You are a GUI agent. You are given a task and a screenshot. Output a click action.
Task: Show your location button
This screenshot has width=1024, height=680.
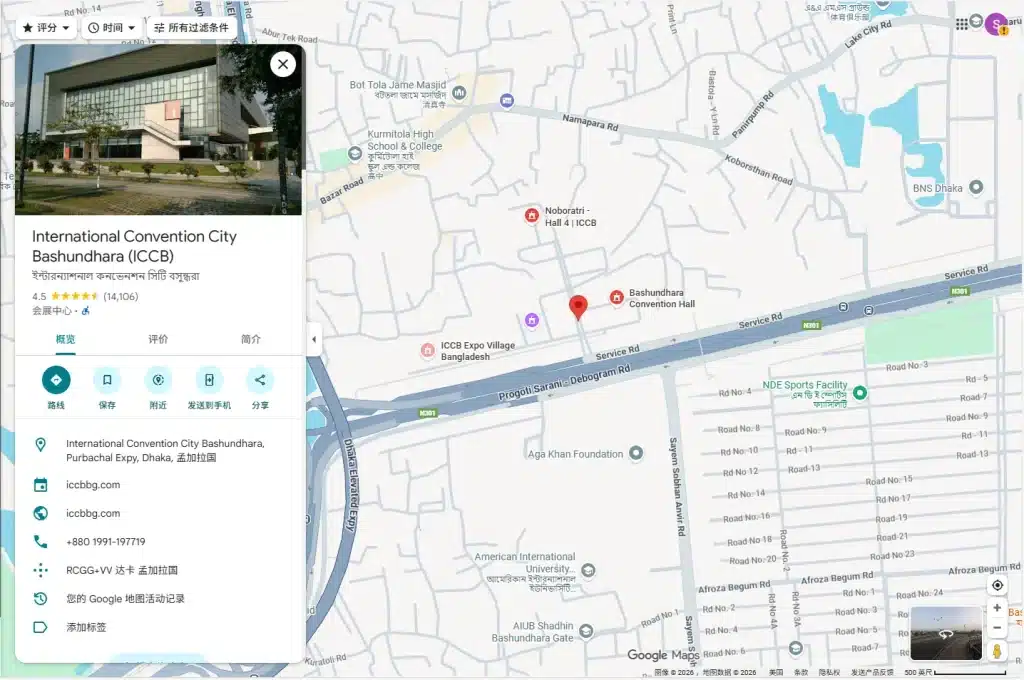pos(997,585)
